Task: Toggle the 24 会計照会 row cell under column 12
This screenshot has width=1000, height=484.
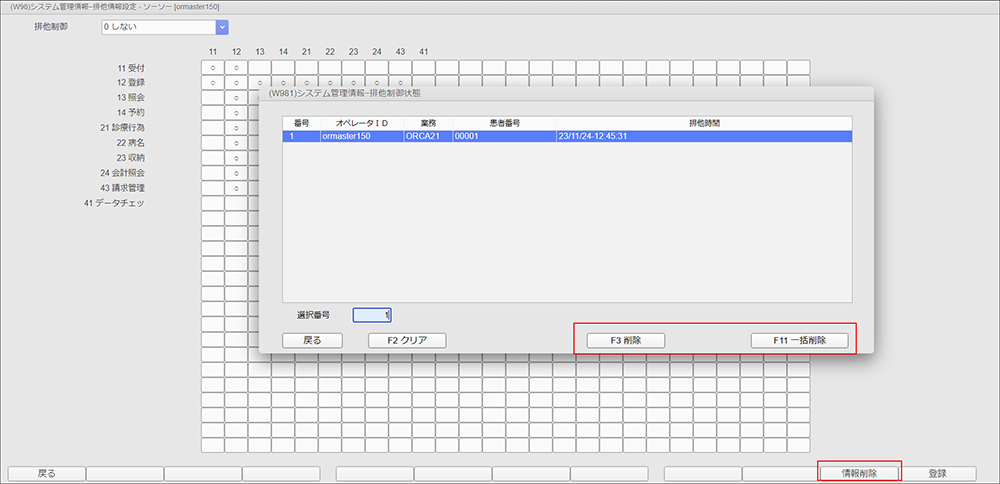Action: click(x=236, y=173)
